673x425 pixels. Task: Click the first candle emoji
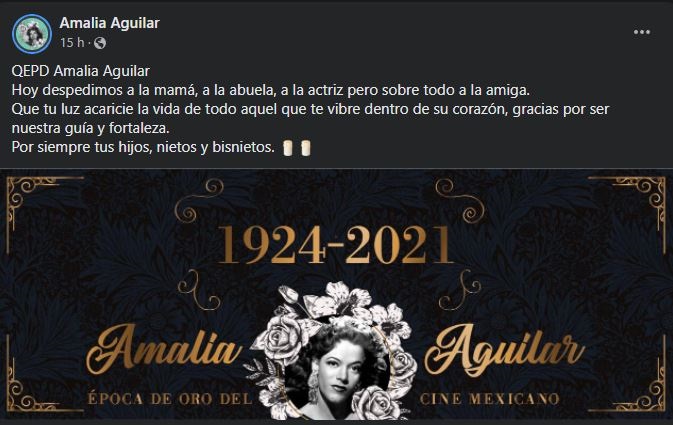click(x=288, y=148)
